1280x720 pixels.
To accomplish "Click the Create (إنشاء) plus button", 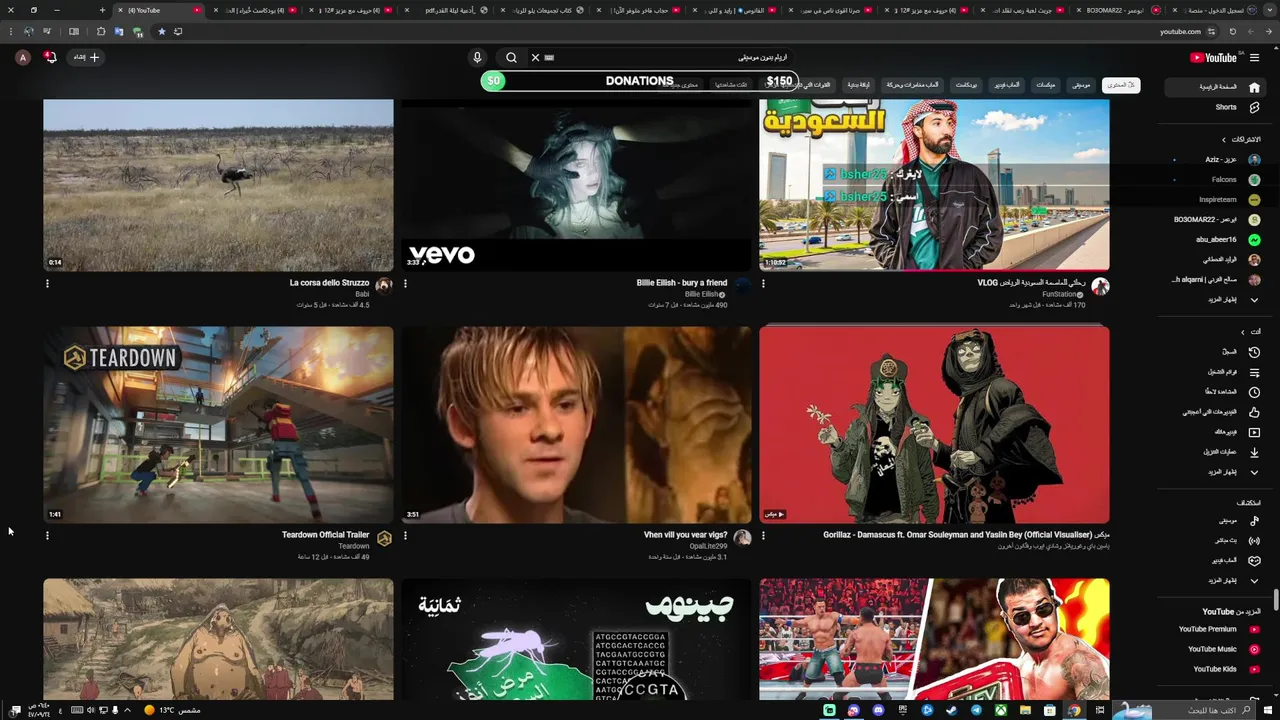I will pos(86,58).
